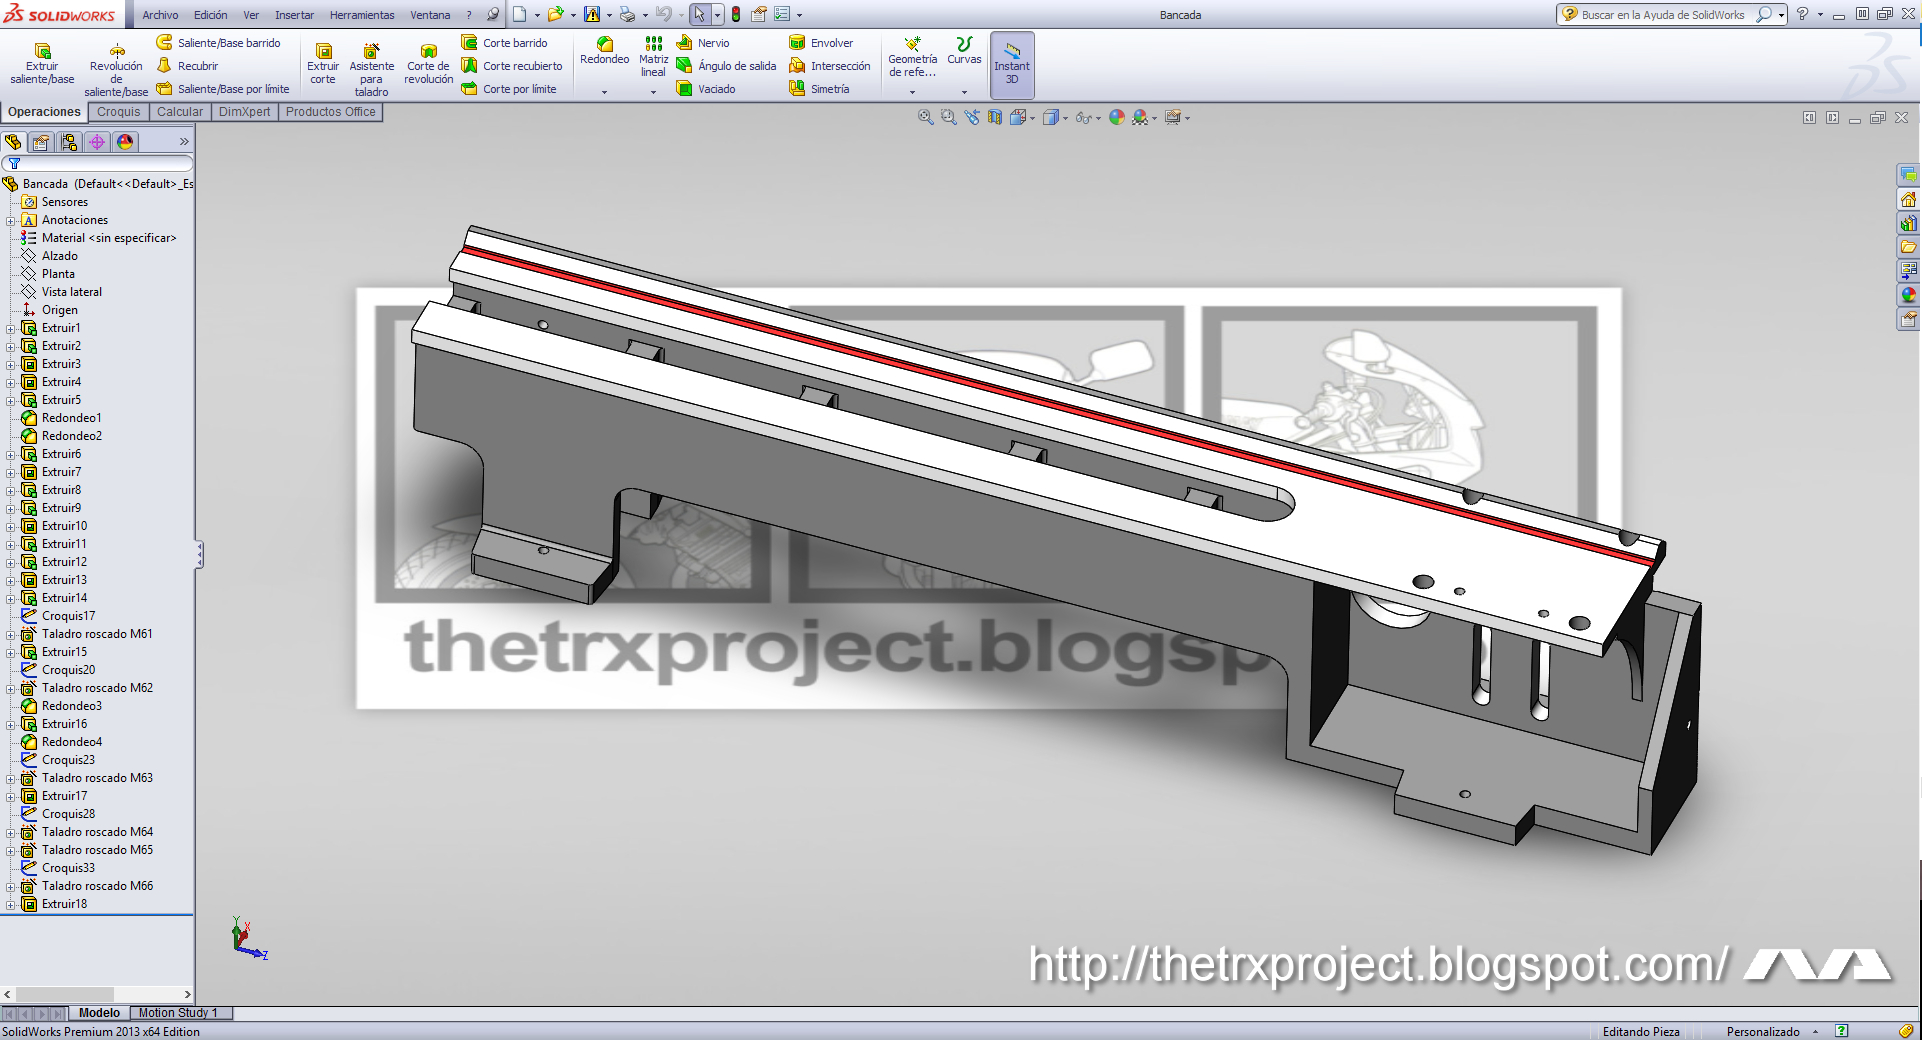The height and width of the screenshot is (1040, 1922).
Task: Expand the Extruir1 feature node
Action: pyautogui.click(x=11, y=328)
